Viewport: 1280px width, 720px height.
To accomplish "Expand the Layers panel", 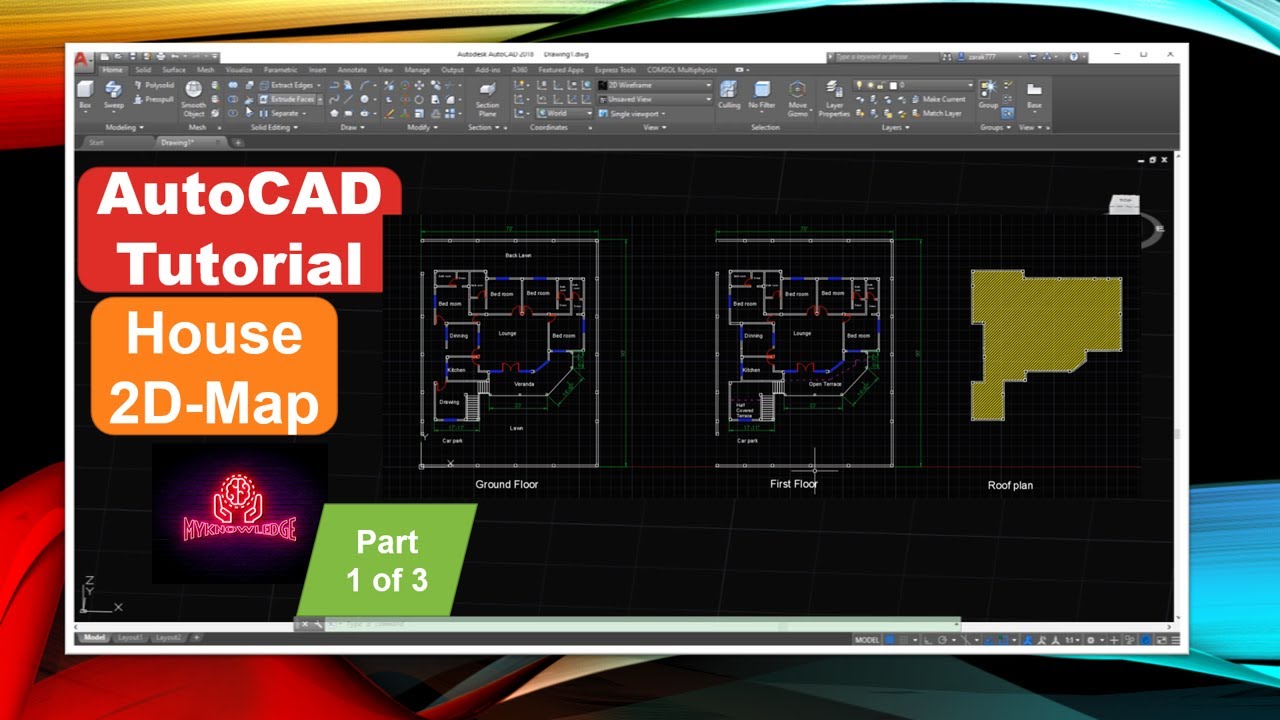I will click(894, 128).
